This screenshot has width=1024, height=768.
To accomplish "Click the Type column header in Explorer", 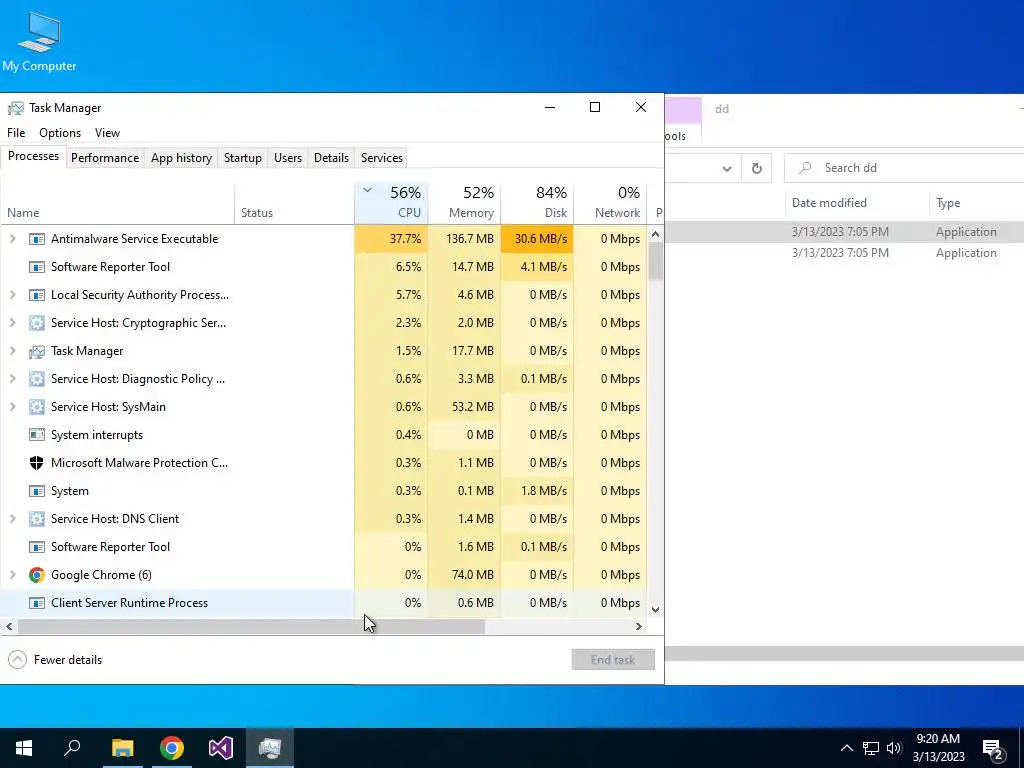I will (x=976, y=203).
